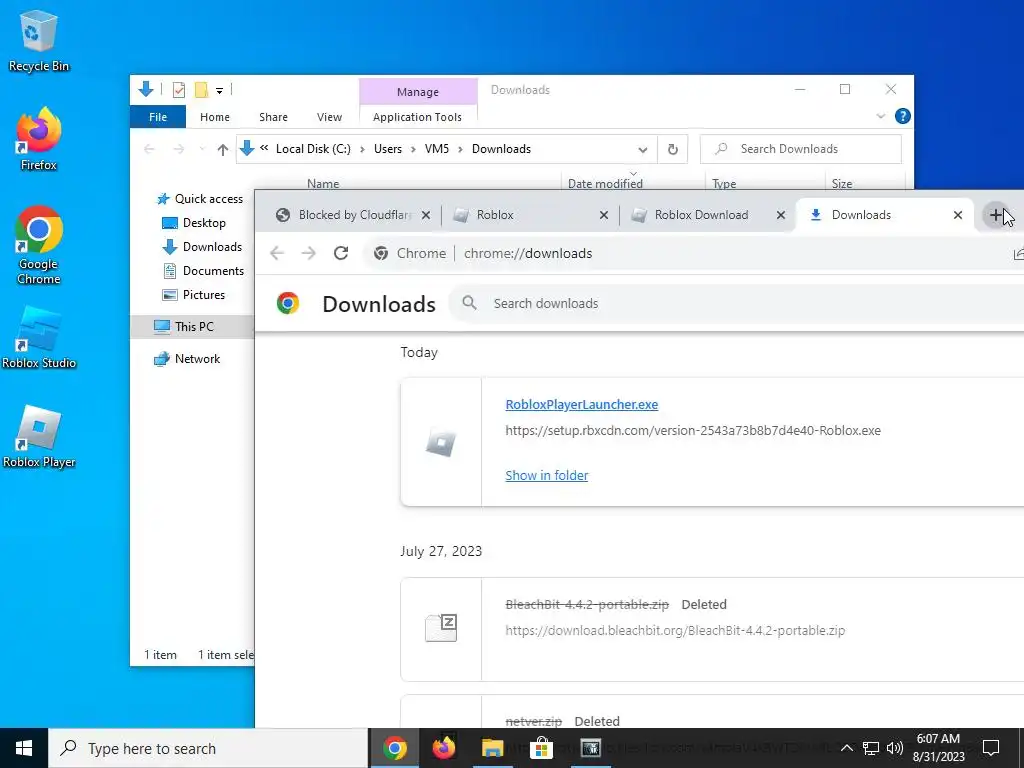Open the Windows Start menu

(24, 748)
